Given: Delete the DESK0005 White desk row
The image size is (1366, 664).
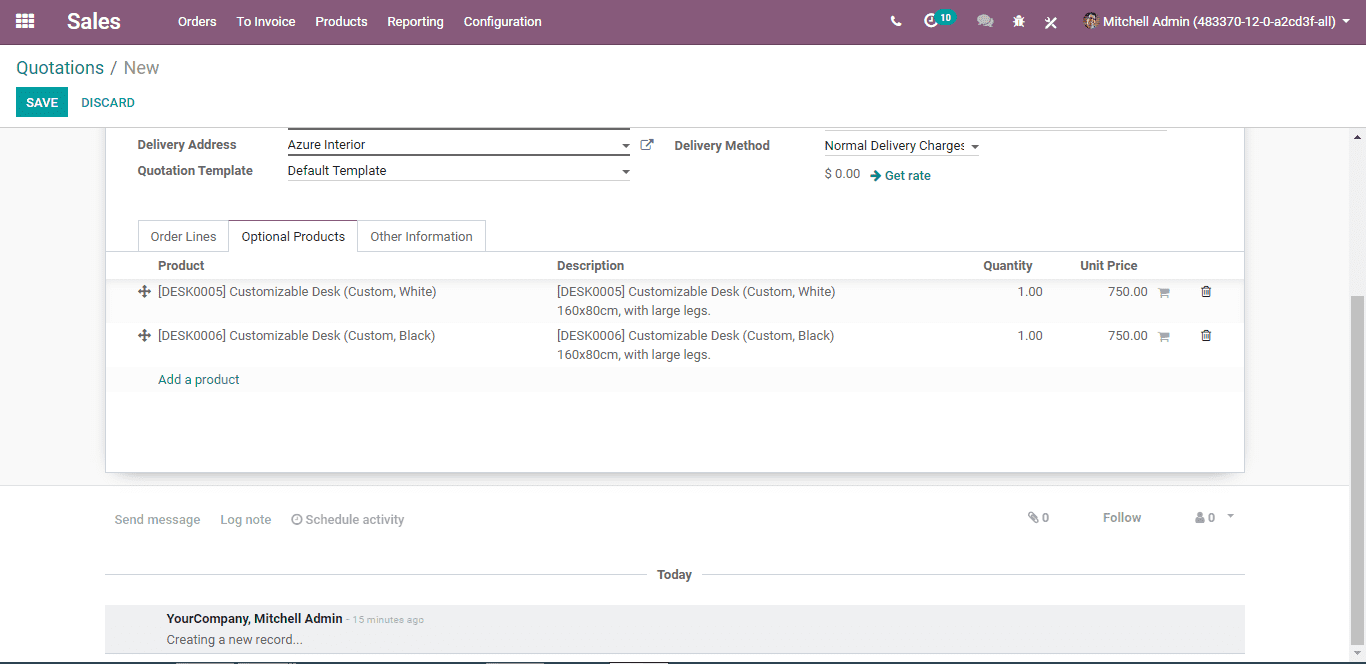Looking at the screenshot, I should coord(1206,292).
